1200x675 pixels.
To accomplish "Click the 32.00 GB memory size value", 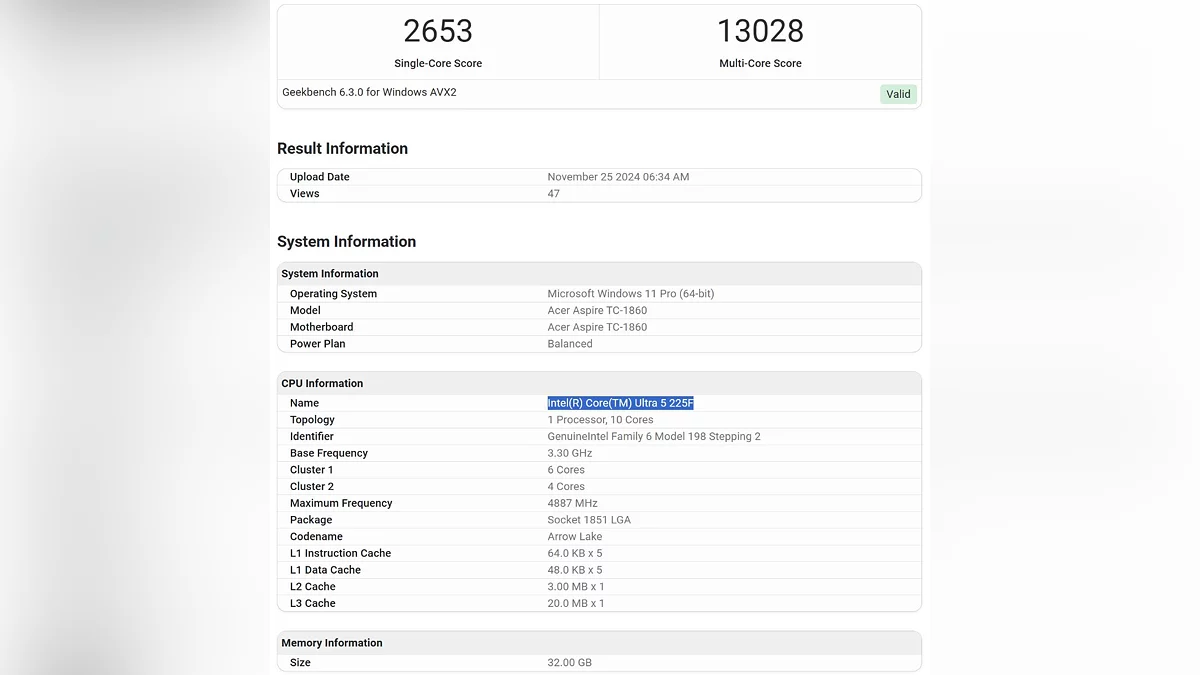I will tap(569, 663).
